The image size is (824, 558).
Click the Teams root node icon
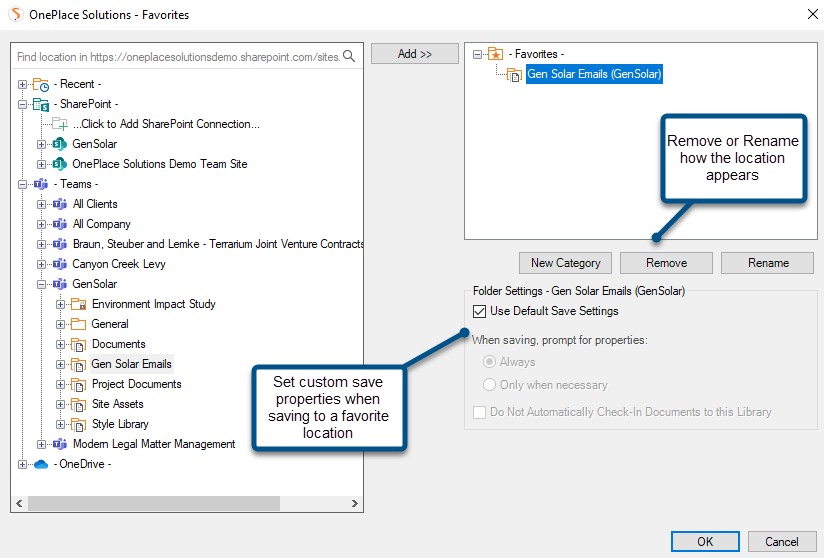coord(41,184)
